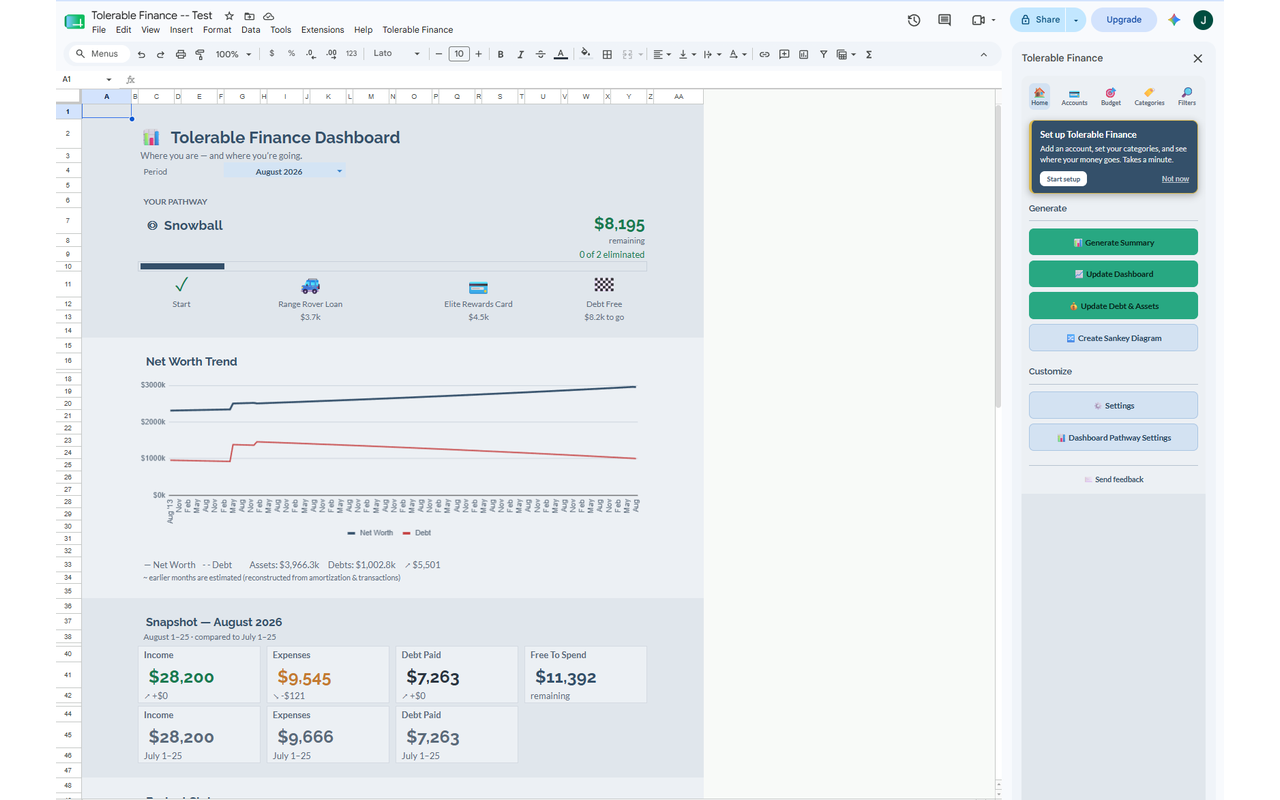Switch to Accounts tab in sidebar

[x=1074, y=96]
